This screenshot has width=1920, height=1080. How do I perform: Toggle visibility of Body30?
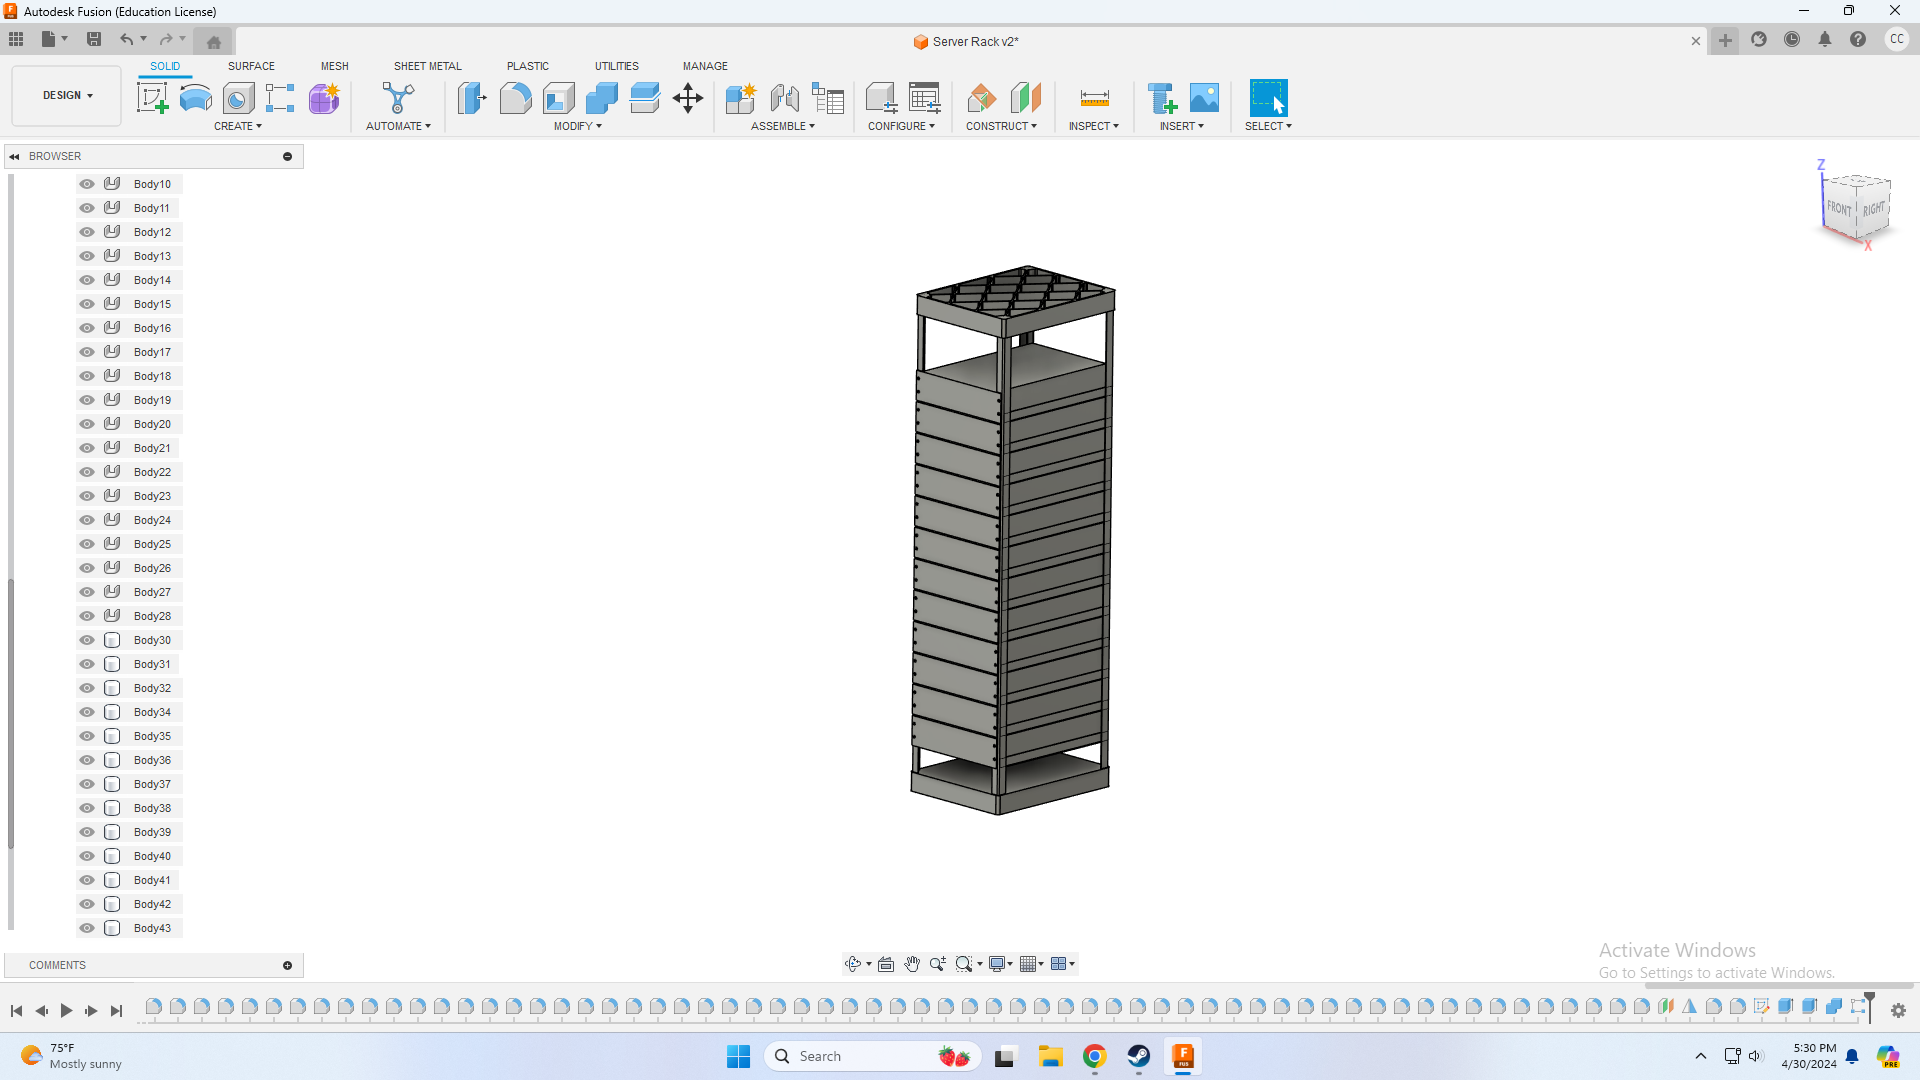[x=87, y=640]
